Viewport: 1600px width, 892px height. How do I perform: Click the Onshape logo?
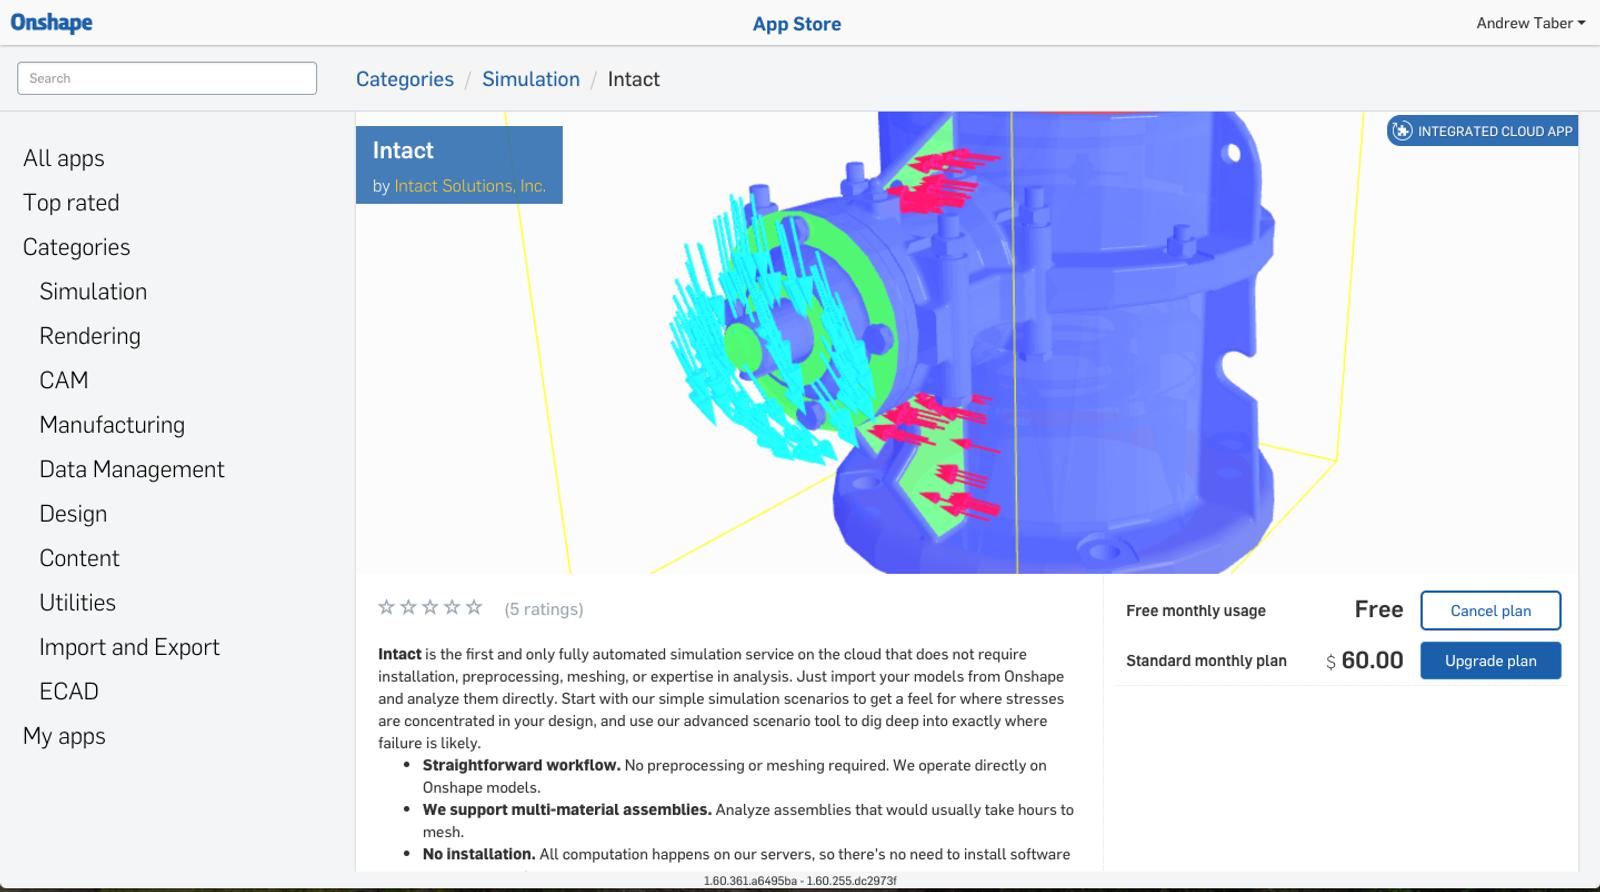(51, 22)
